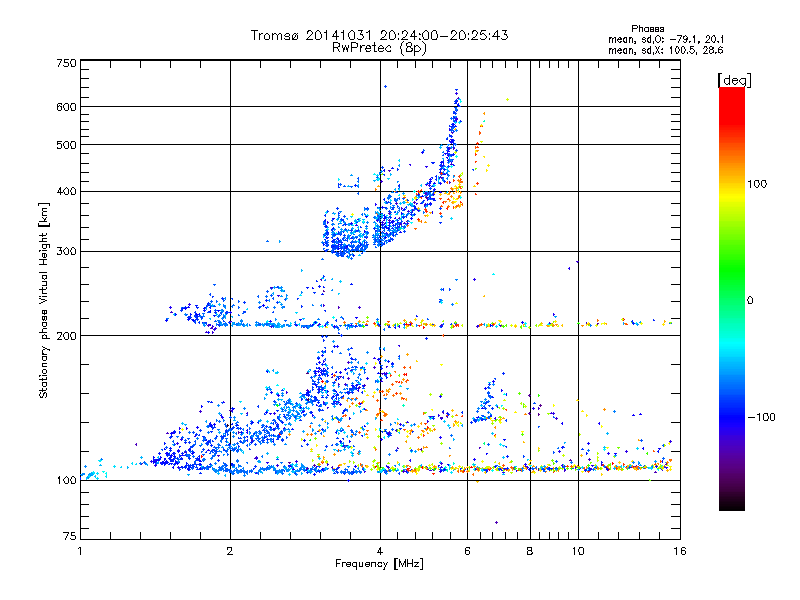Click the y-axis tick label '200'
The height and width of the screenshot is (600, 800).
66,336
